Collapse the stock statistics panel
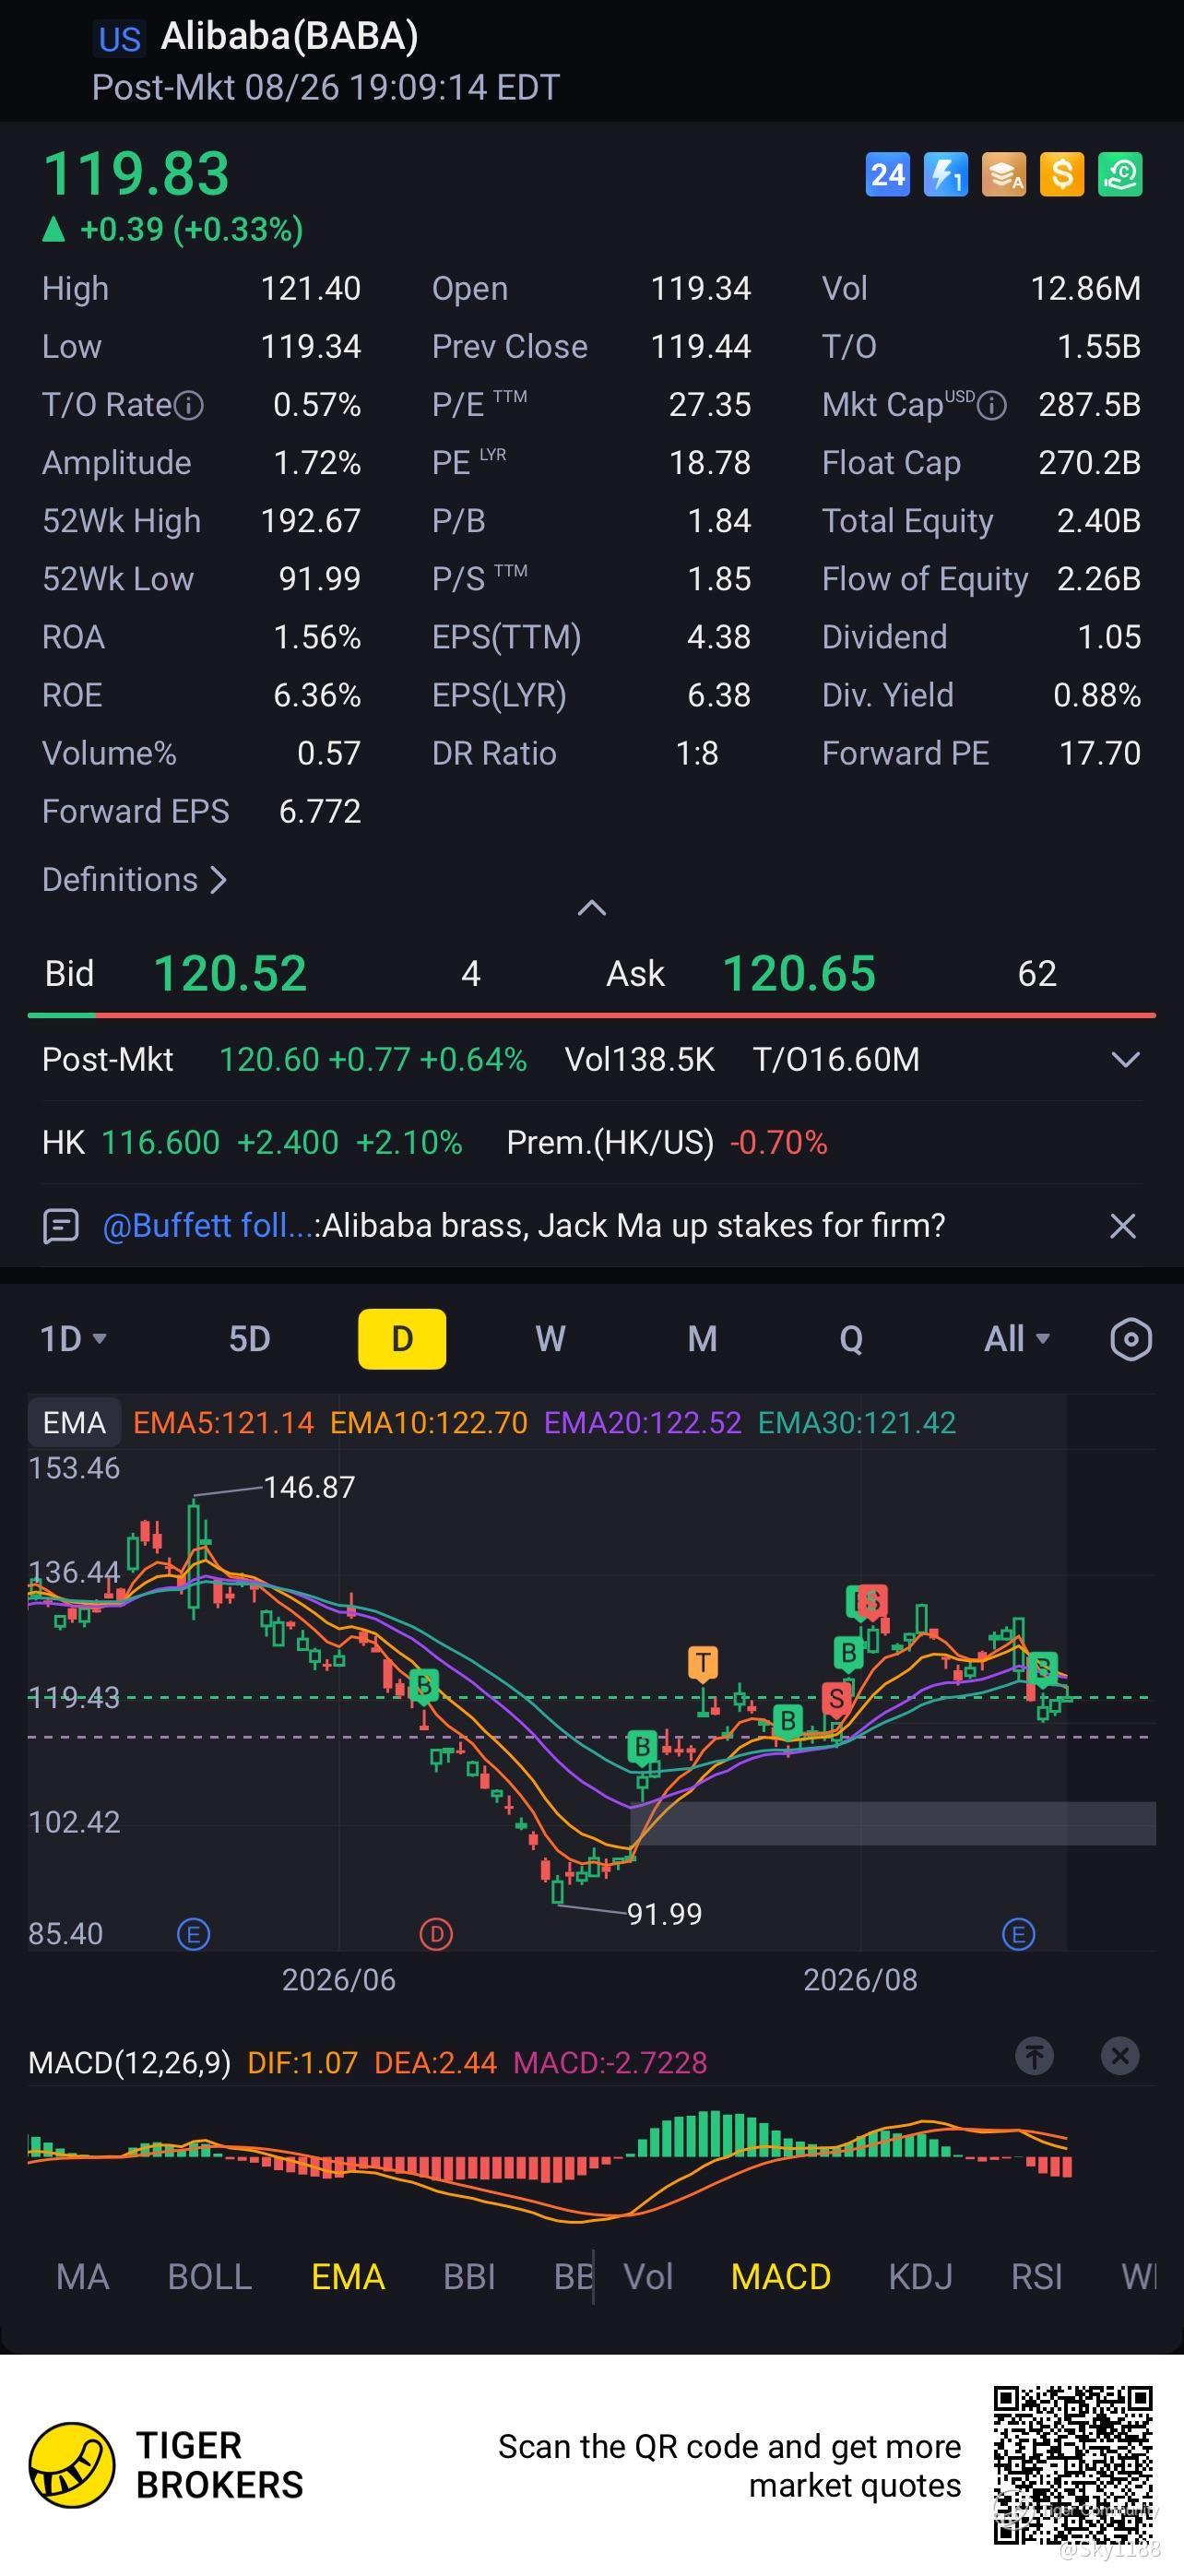This screenshot has height=2576, width=1184. click(592, 908)
